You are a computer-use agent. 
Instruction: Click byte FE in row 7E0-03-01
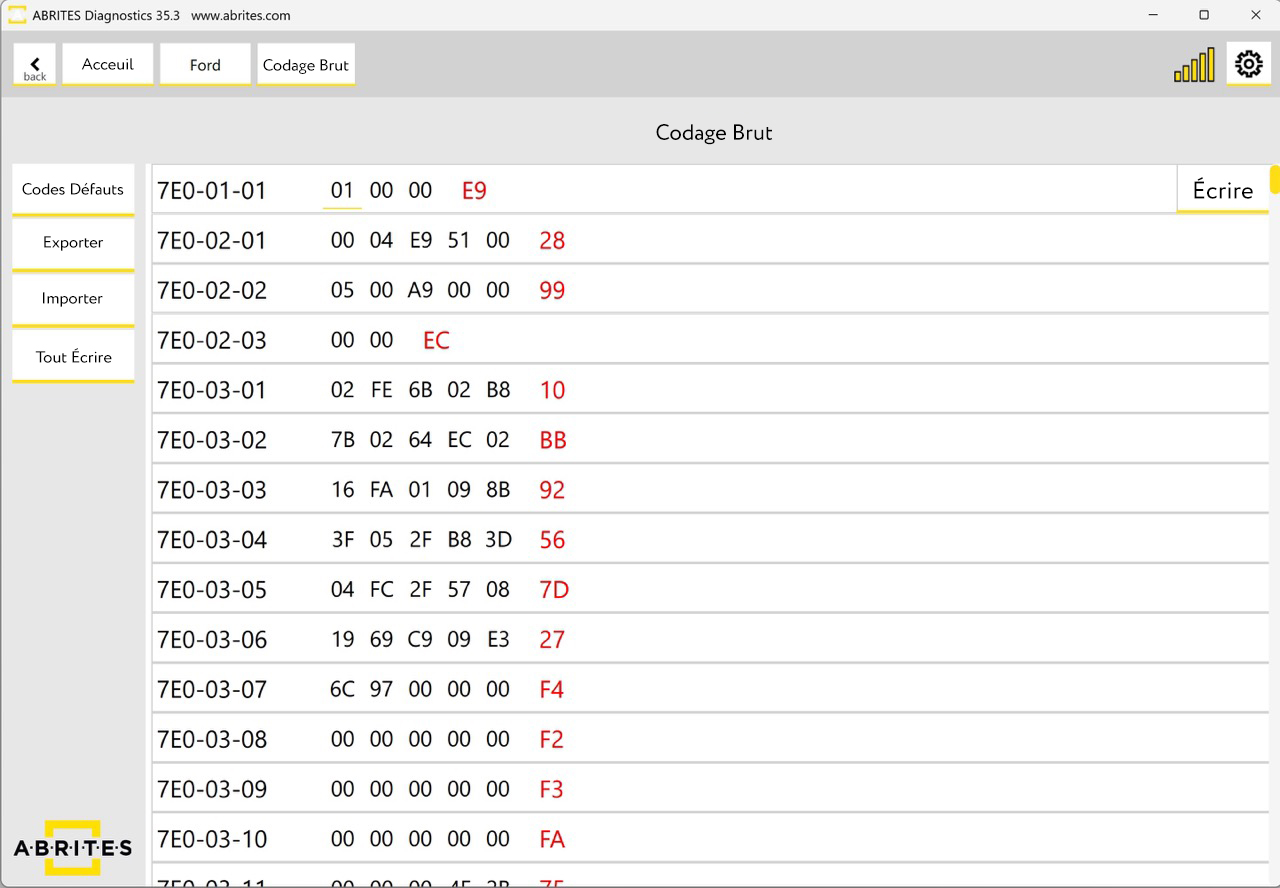pos(381,390)
